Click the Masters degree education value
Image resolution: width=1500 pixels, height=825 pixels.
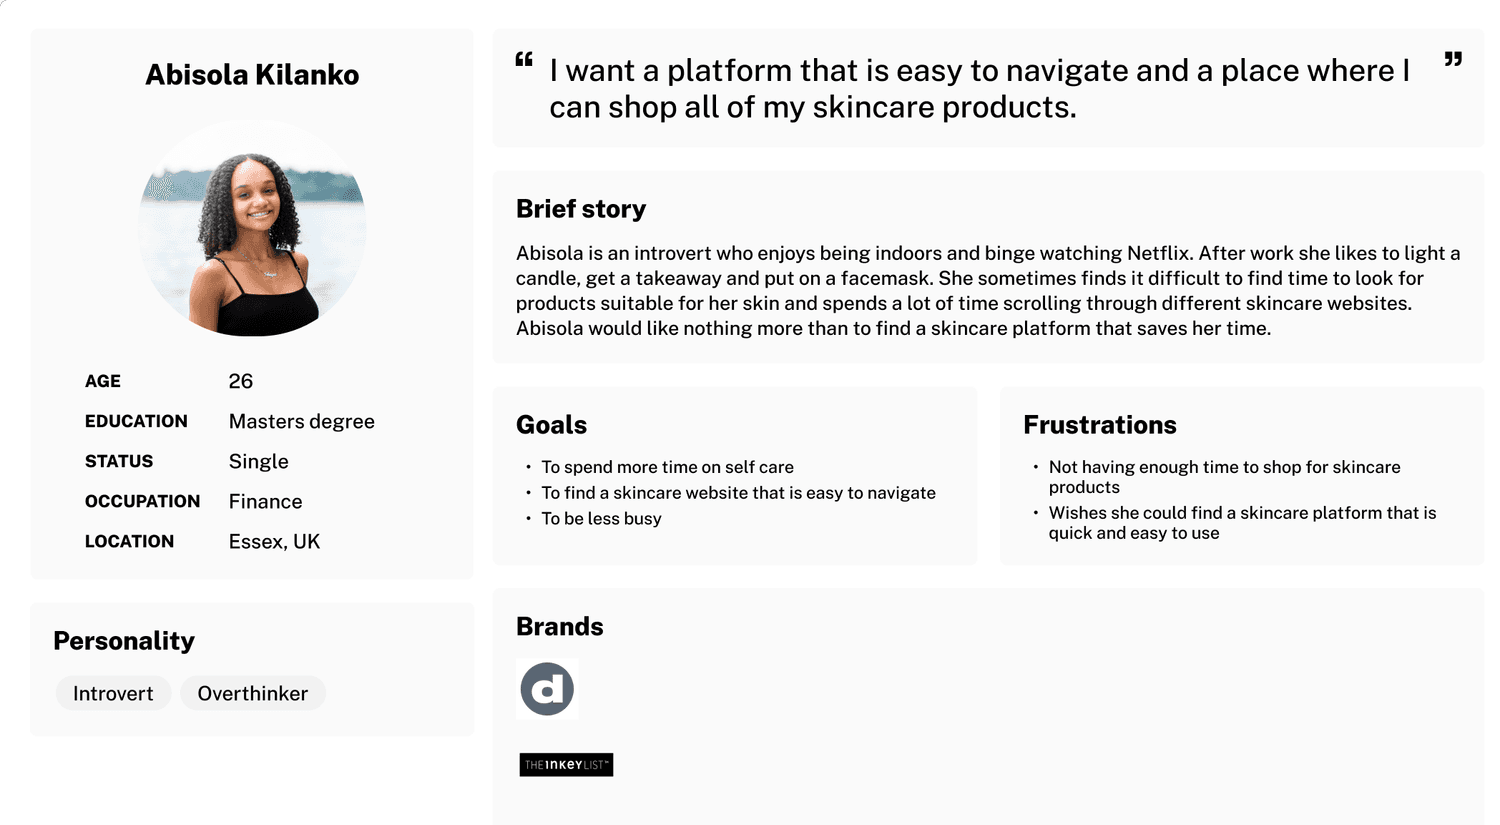pos(302,421)
